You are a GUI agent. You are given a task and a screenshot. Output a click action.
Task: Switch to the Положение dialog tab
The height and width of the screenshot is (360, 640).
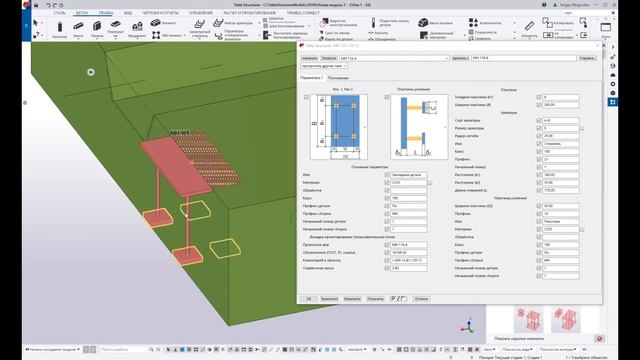(338, 78)
